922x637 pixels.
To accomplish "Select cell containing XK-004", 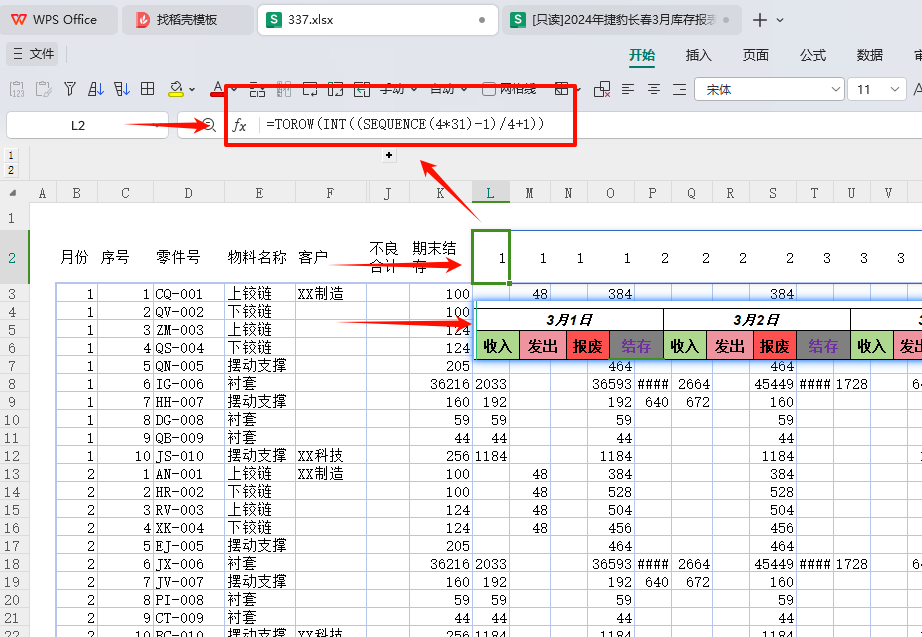I will [188, 528].
